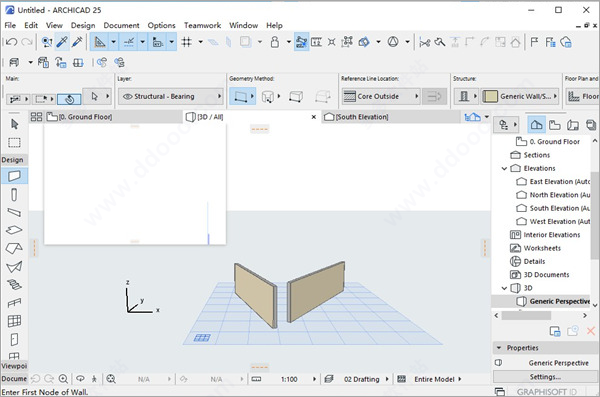The width and height of the screenshot is (600, 397).
Task: Open the View Map in Navigator
Action: (554, 125)
